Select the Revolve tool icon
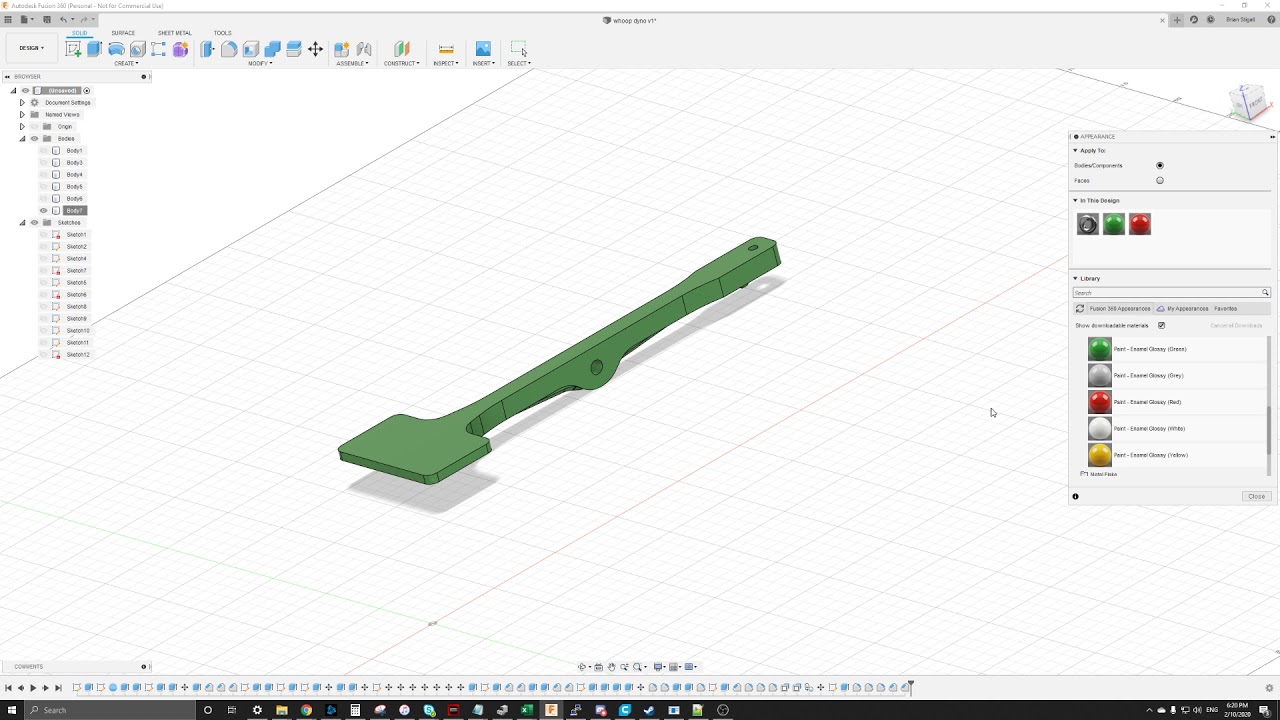Image resolution: width=1280 pixels, height=720 pixels. click(x=116, y=49)
